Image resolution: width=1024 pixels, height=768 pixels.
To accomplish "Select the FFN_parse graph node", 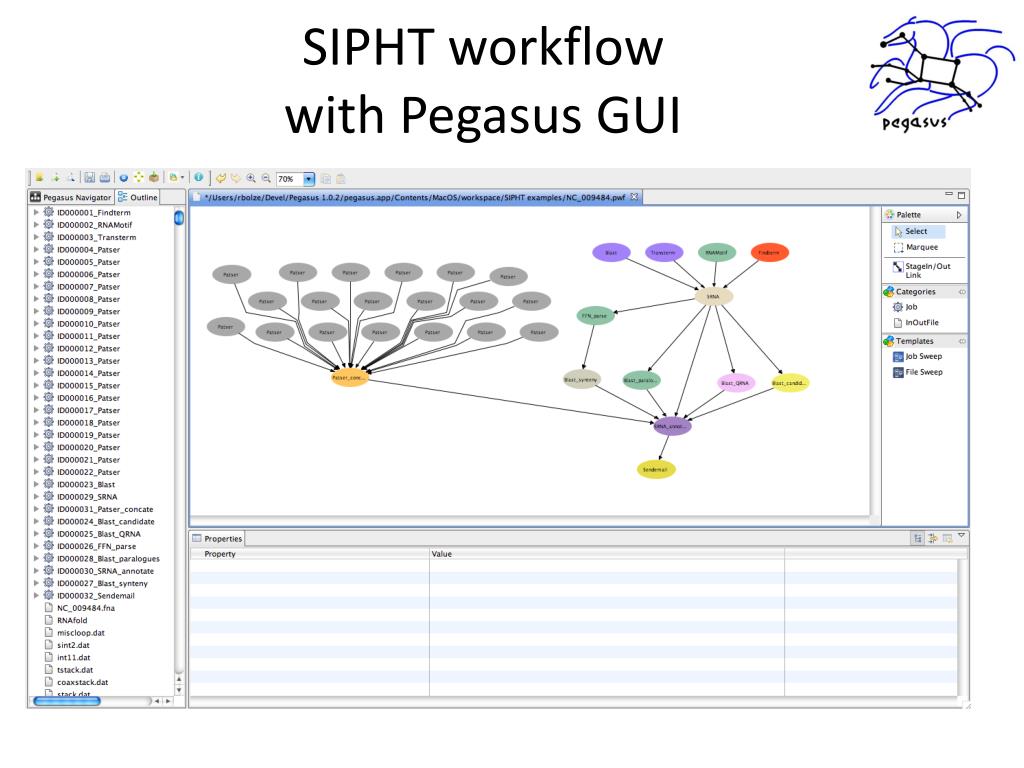I will pos(595,315).
